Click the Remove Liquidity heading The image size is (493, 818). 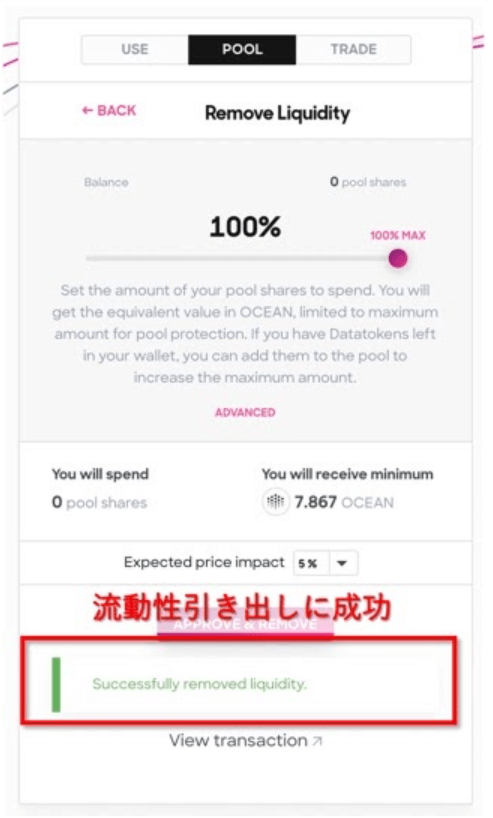(278, 113)
